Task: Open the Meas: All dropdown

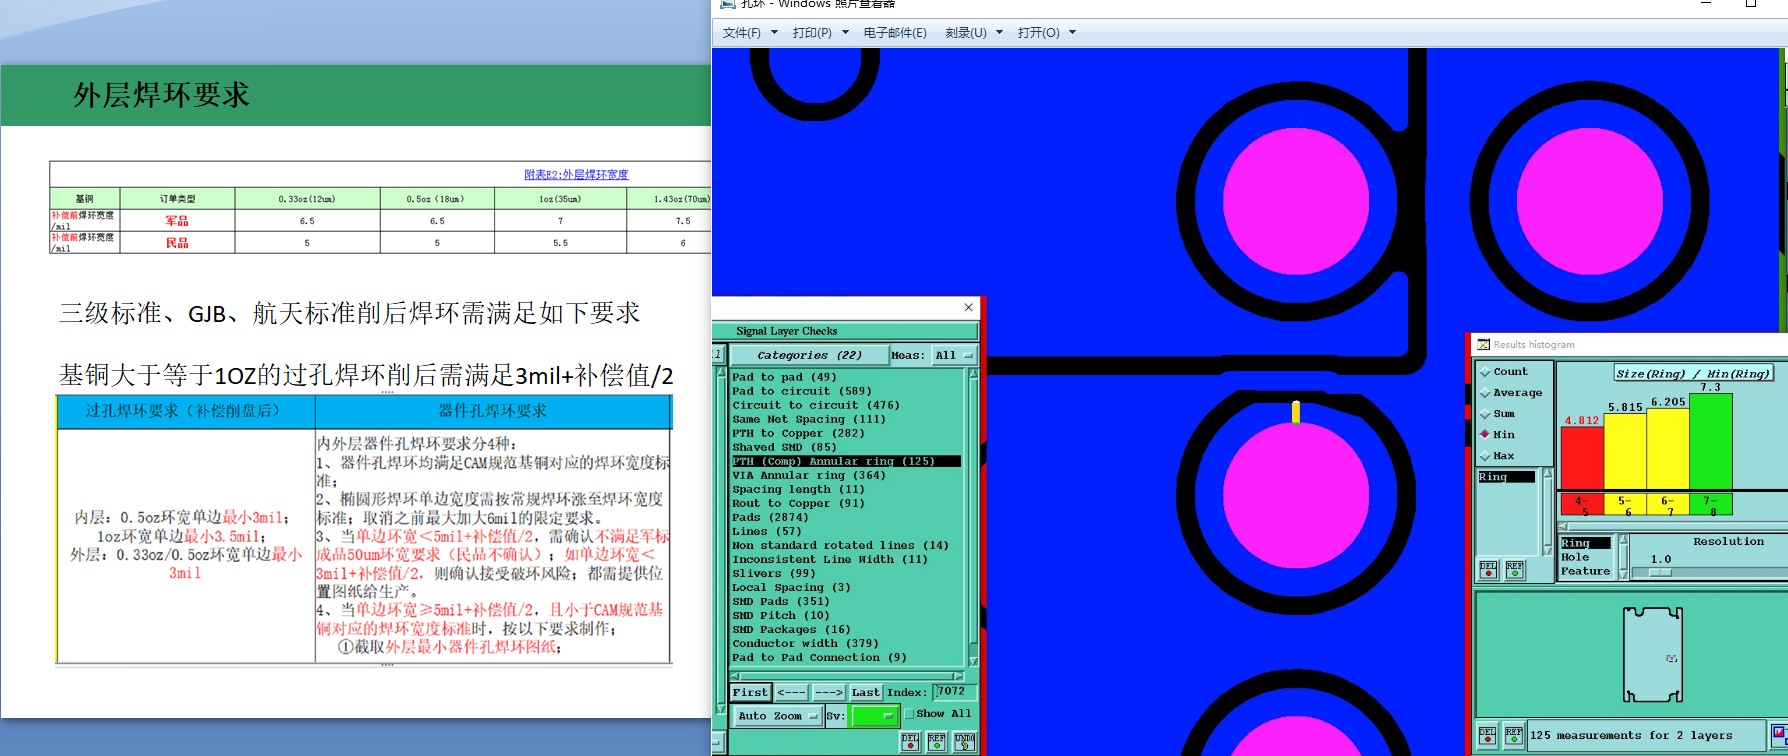Action: click(954, 355)
